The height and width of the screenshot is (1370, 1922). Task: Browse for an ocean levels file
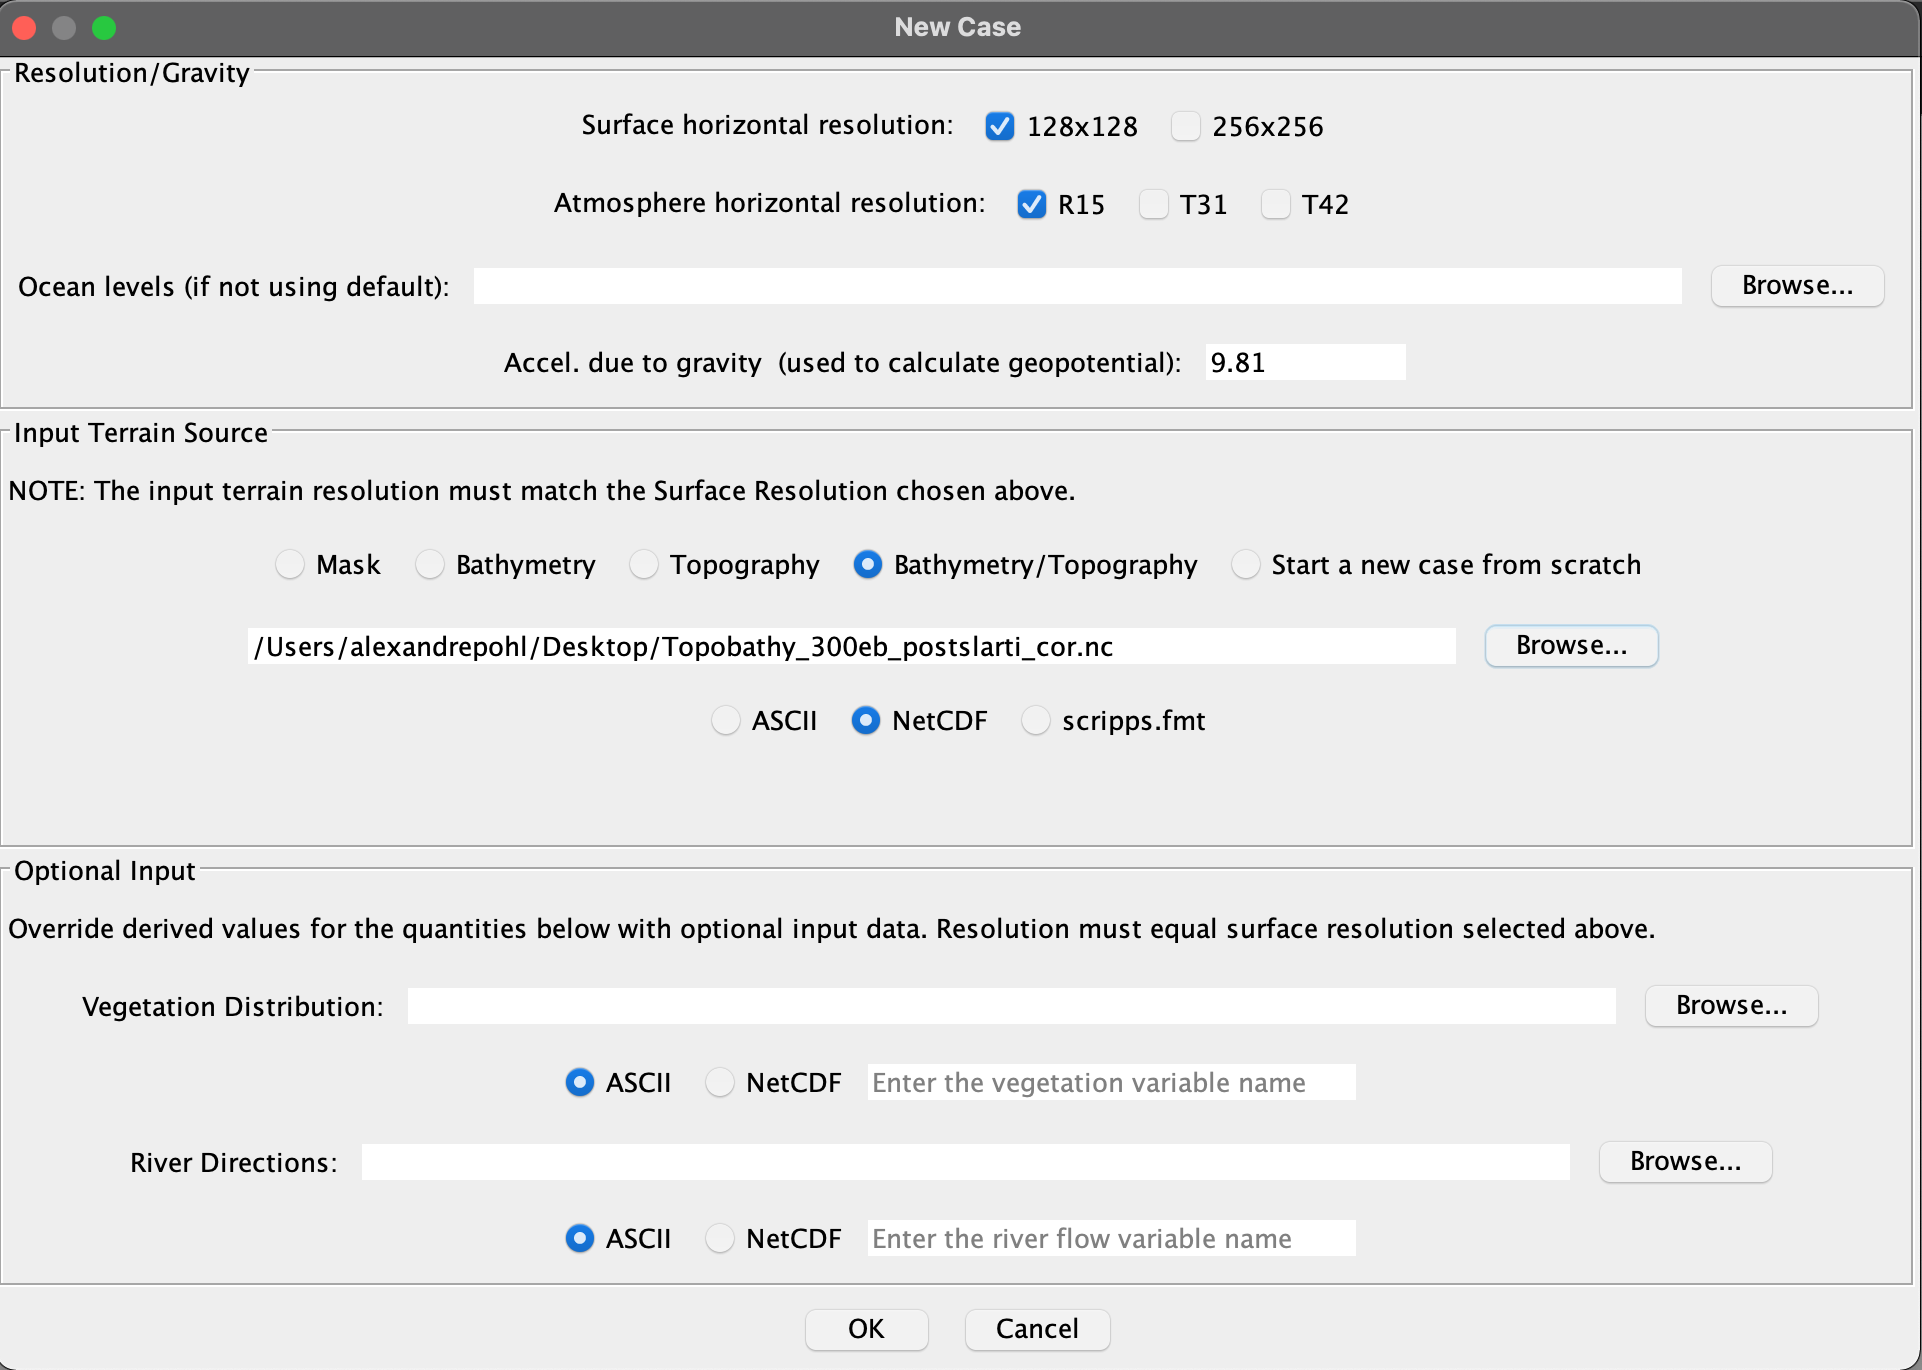[x=1796, y=285]
